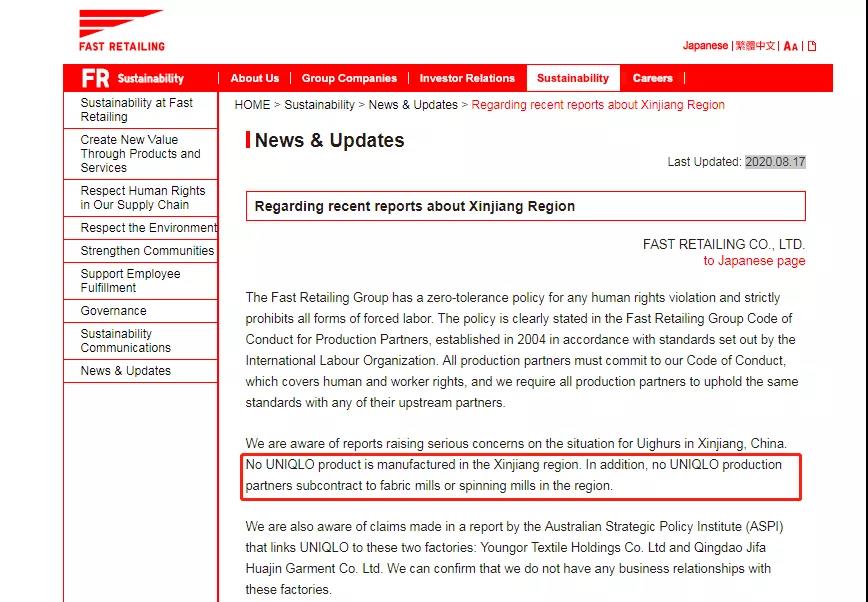The image size is (868, 602).
Task: Open Governance sidebar item
Action: pyautogui.click(x=141, y=311)
